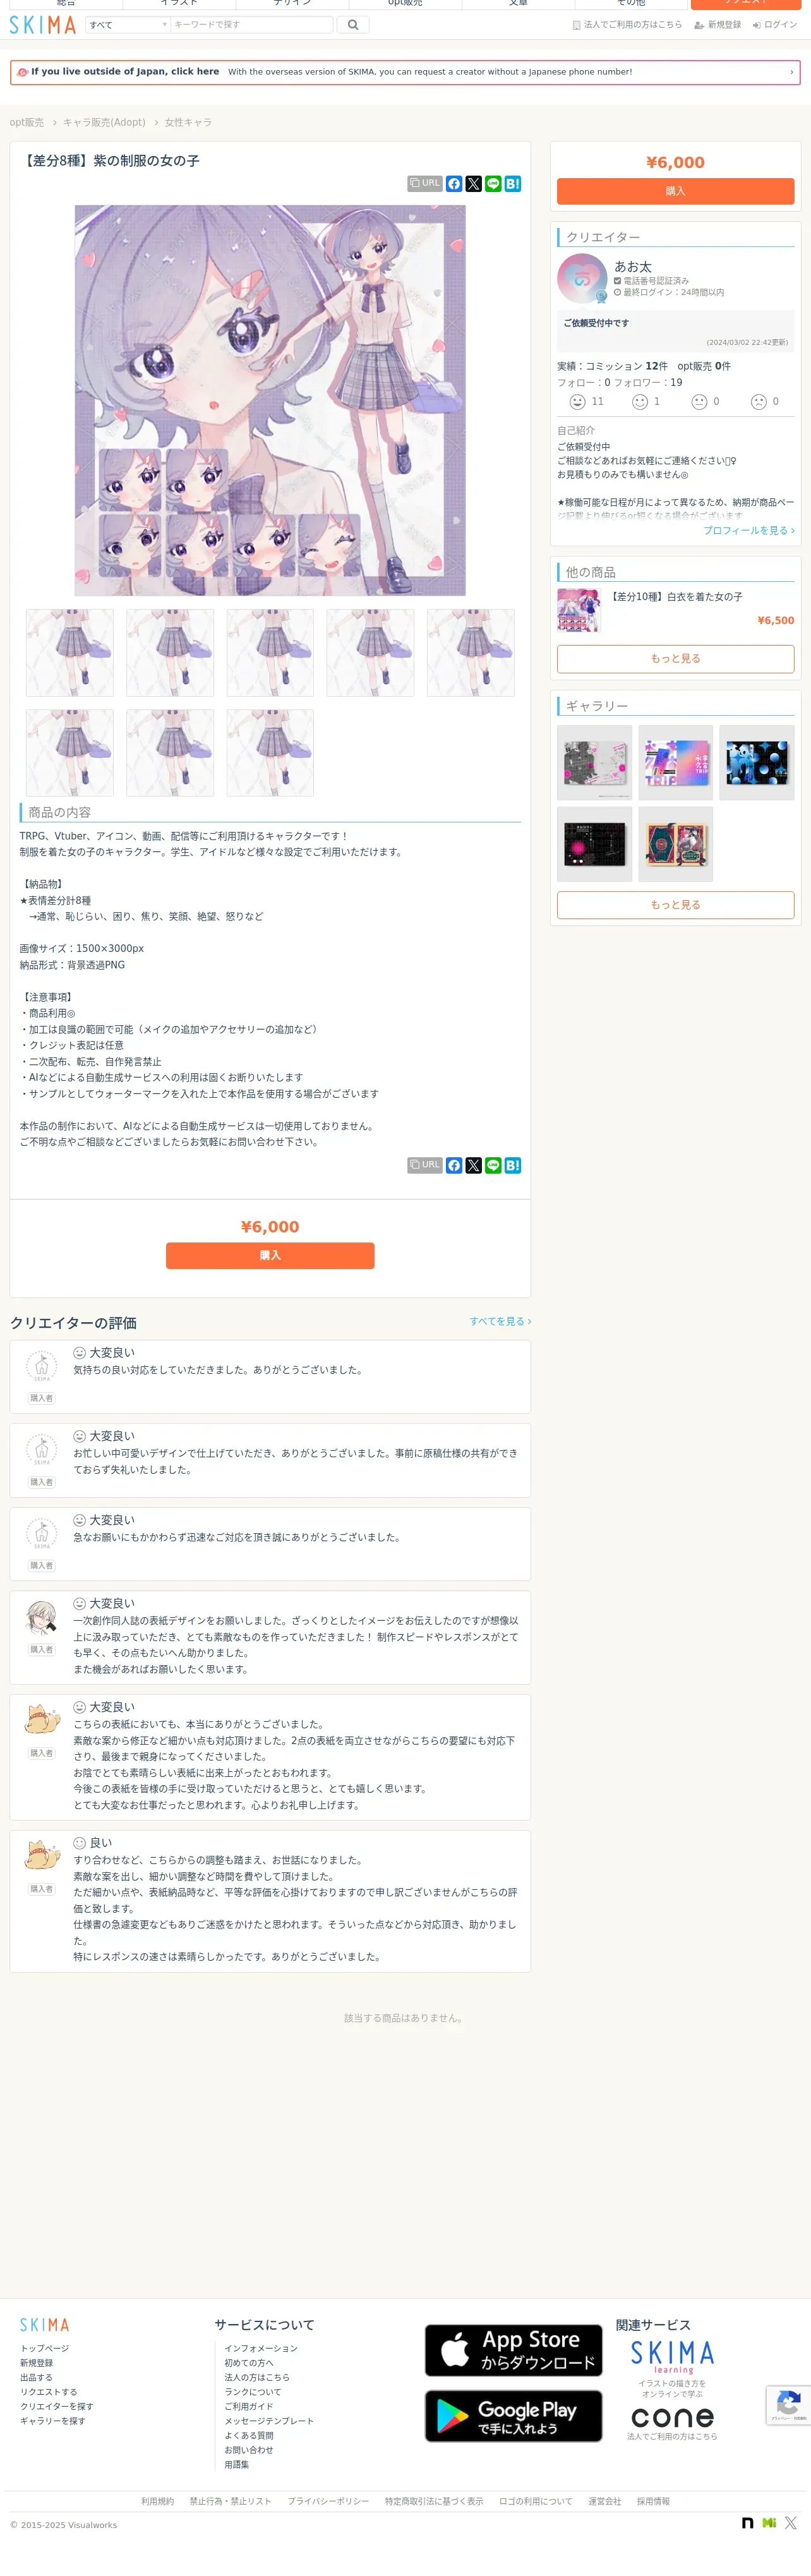Share on X via top share icon
This screenshot has width=811, height=2576.
click(474, 184)
